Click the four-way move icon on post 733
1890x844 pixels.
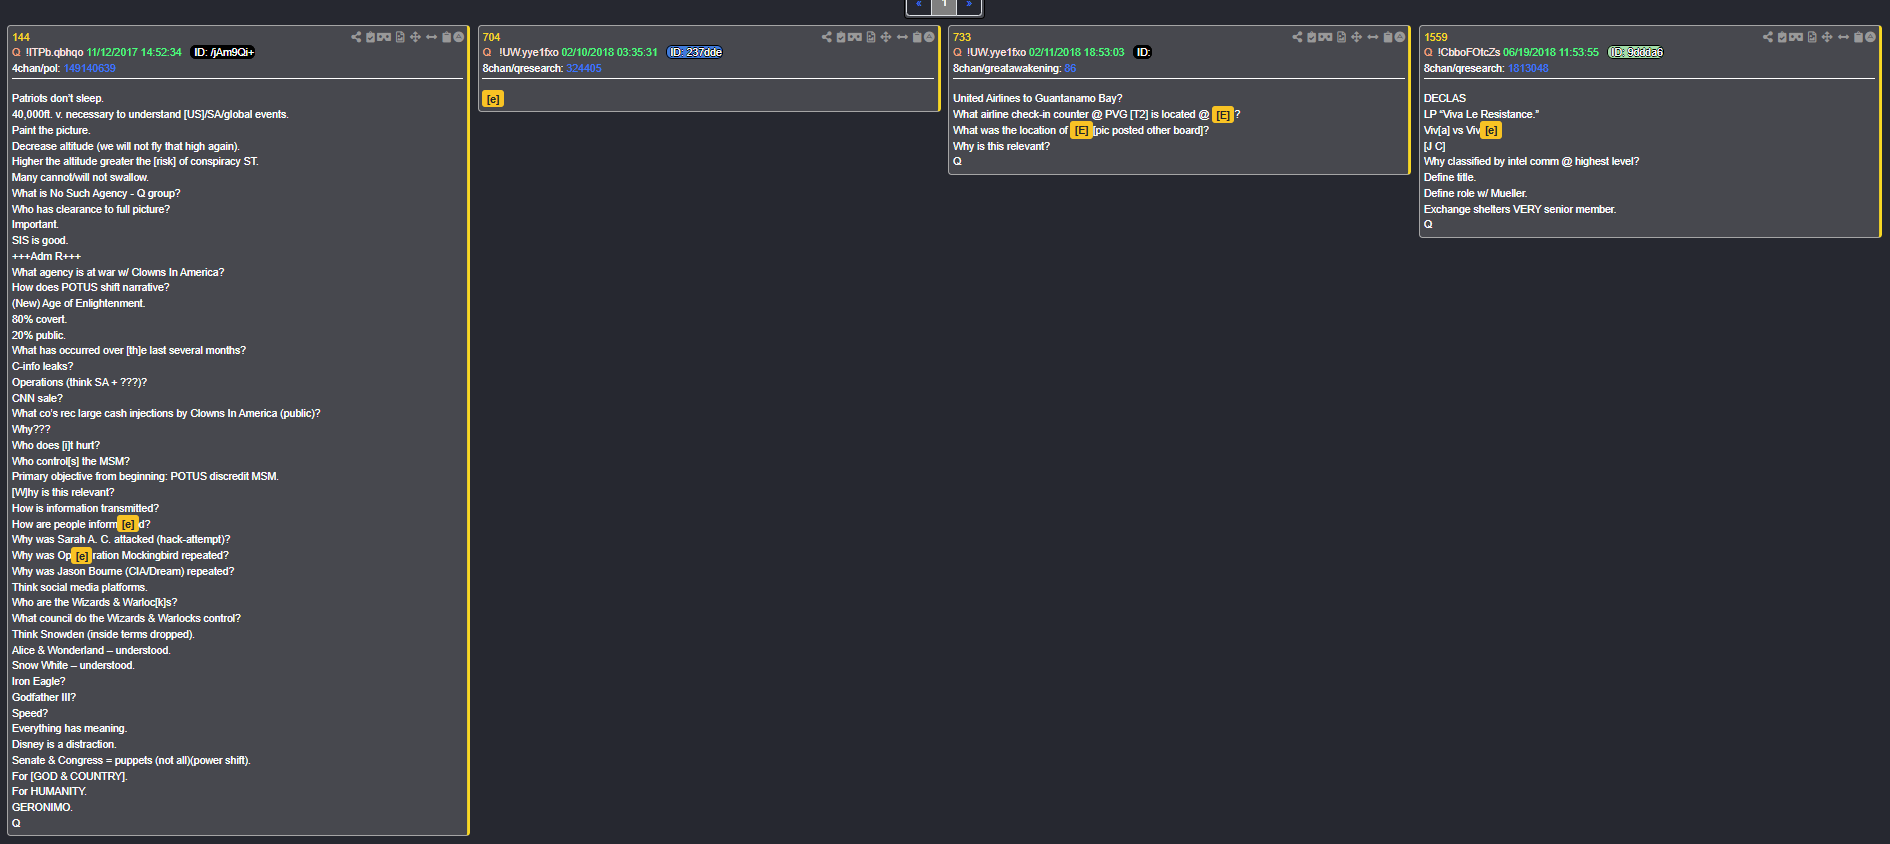[x=1357, y=37]
